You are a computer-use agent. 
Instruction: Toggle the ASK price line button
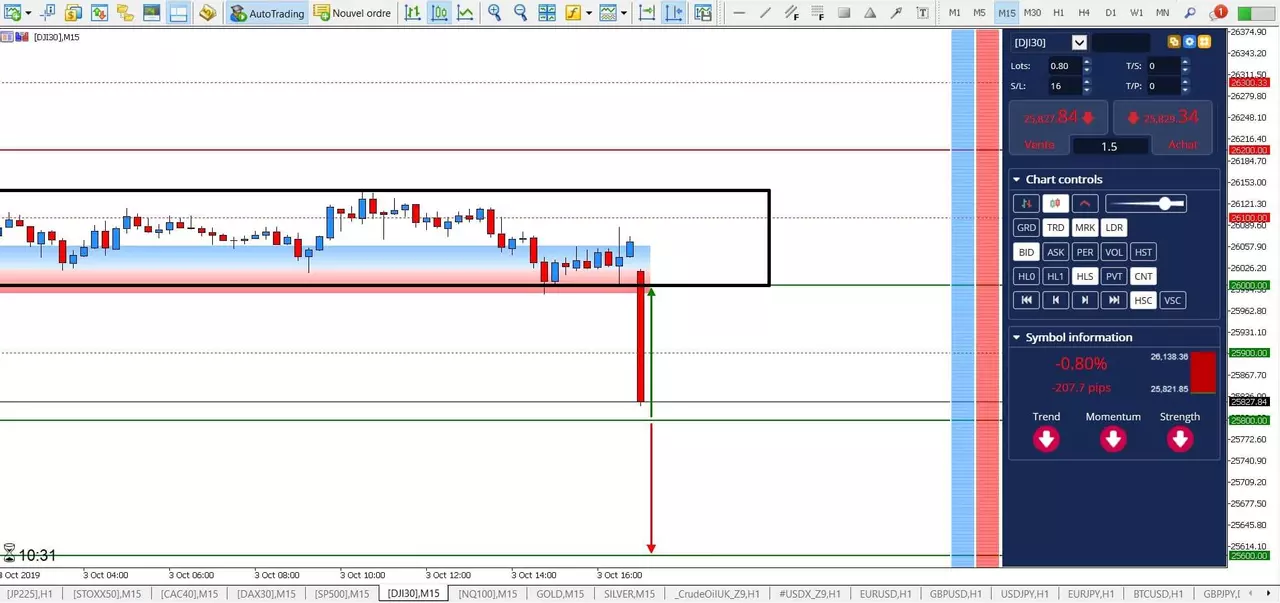click(x=1055, y=252)
